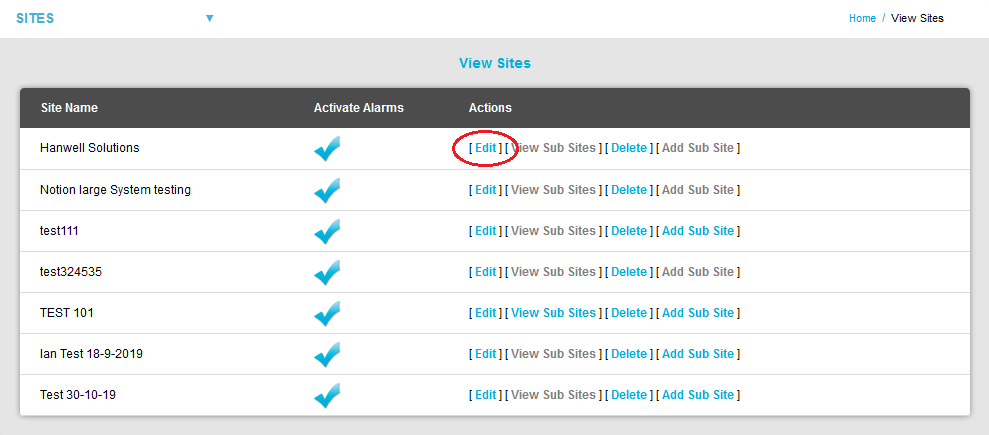Click Edit for Hanwell Solutions

pos(485,148)
